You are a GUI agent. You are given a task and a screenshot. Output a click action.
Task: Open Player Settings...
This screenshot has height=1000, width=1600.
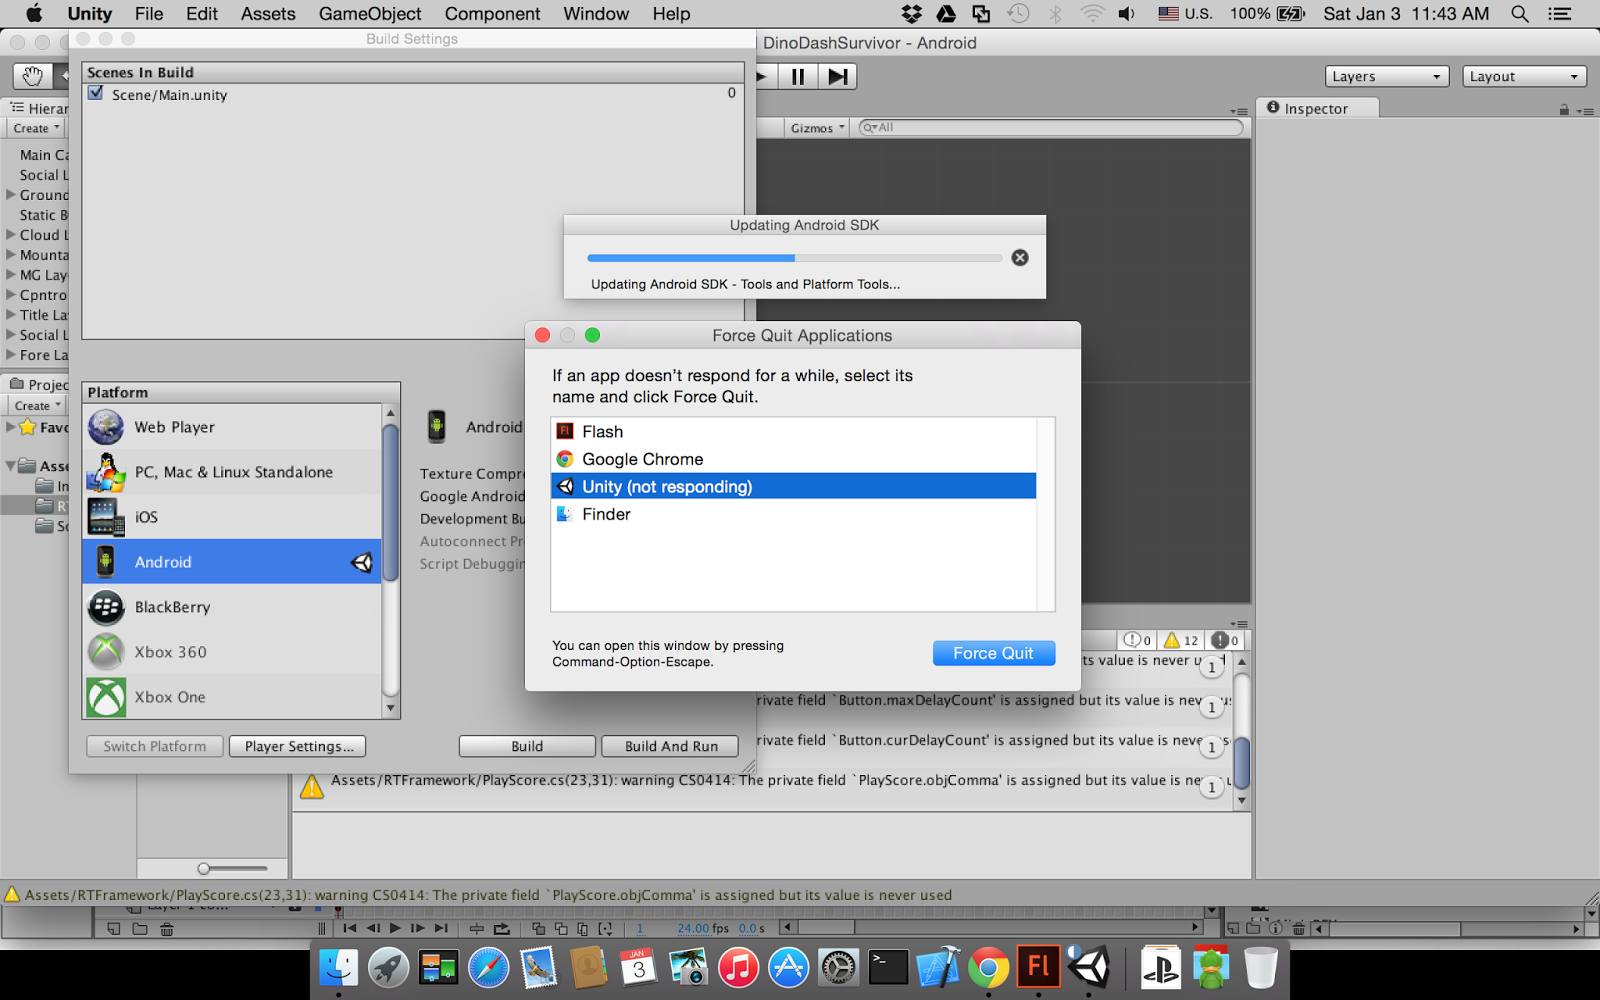tap(298, 746)
